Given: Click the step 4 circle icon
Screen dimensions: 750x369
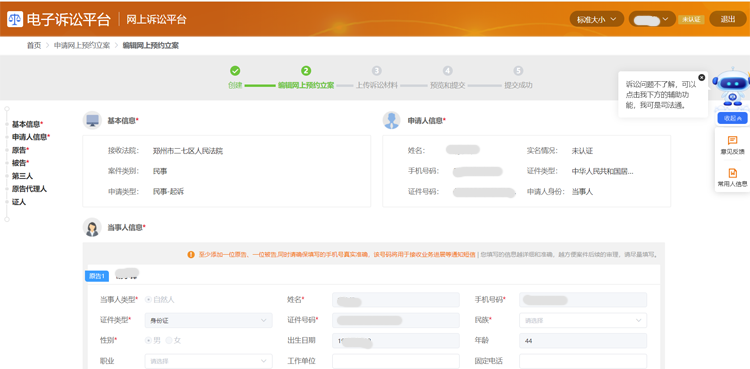Looking at the screenshot, I should (447, 71).
